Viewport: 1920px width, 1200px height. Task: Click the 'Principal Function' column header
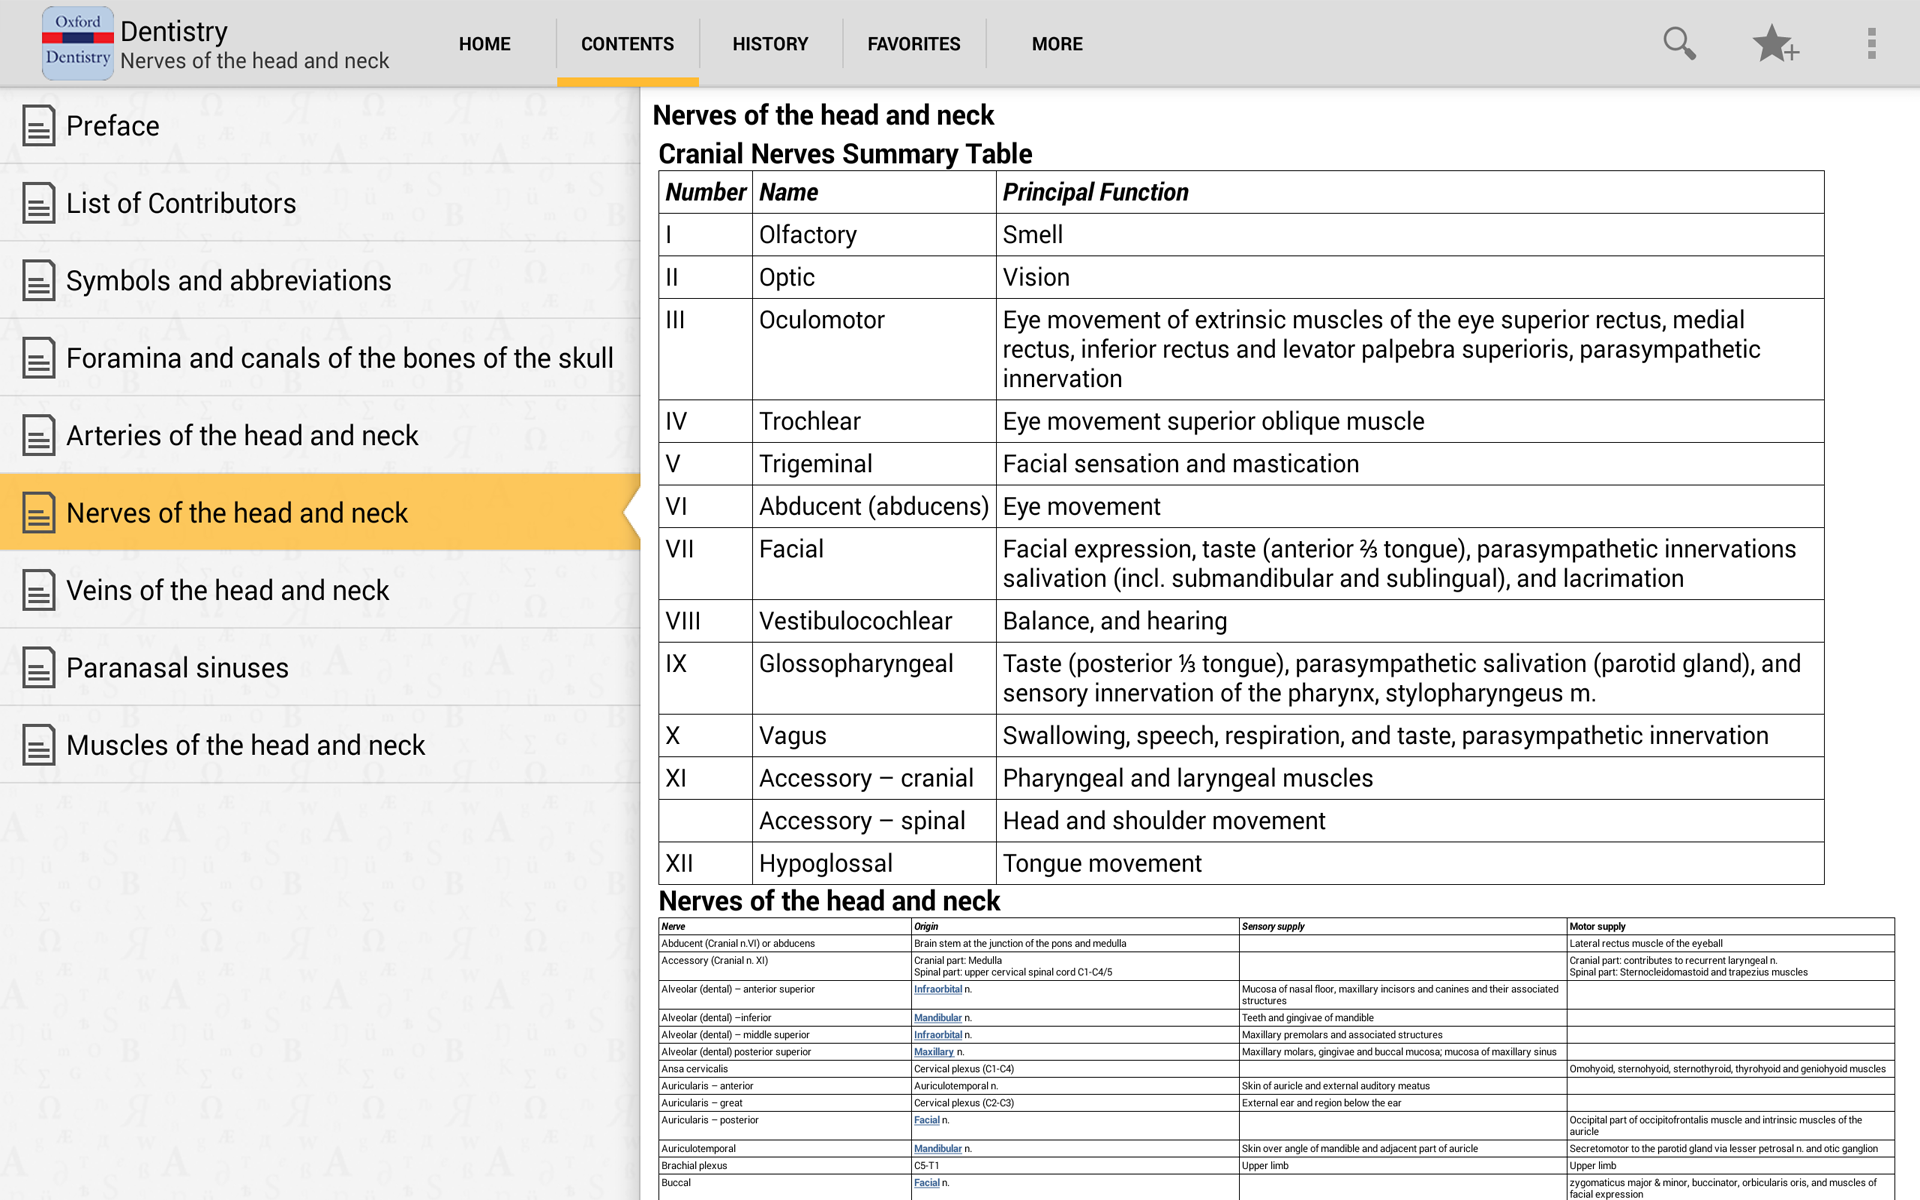coord(1410,192)
